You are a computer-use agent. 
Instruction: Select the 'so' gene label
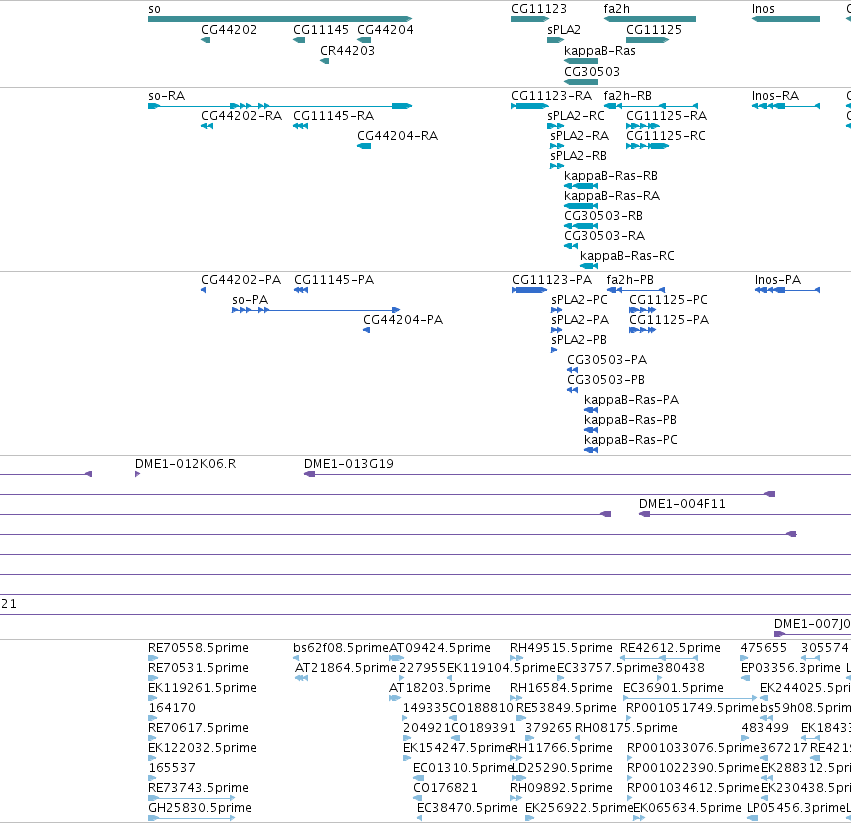tap(154, 9)
